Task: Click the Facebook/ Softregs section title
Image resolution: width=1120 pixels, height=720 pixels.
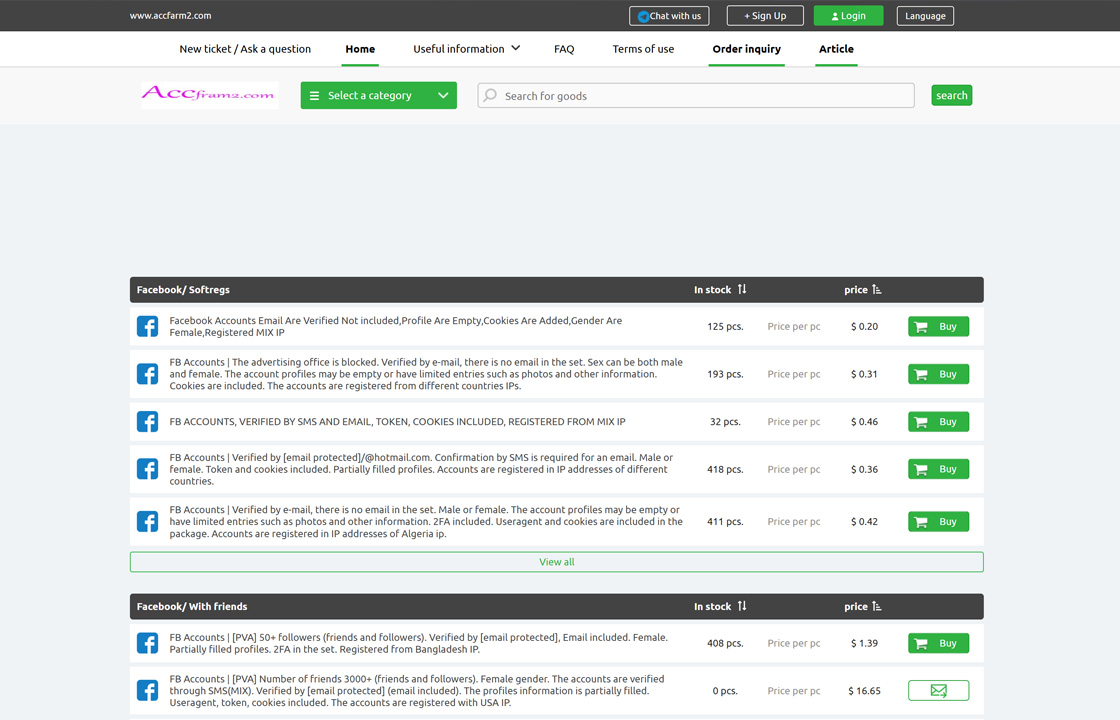Action: 183,289
